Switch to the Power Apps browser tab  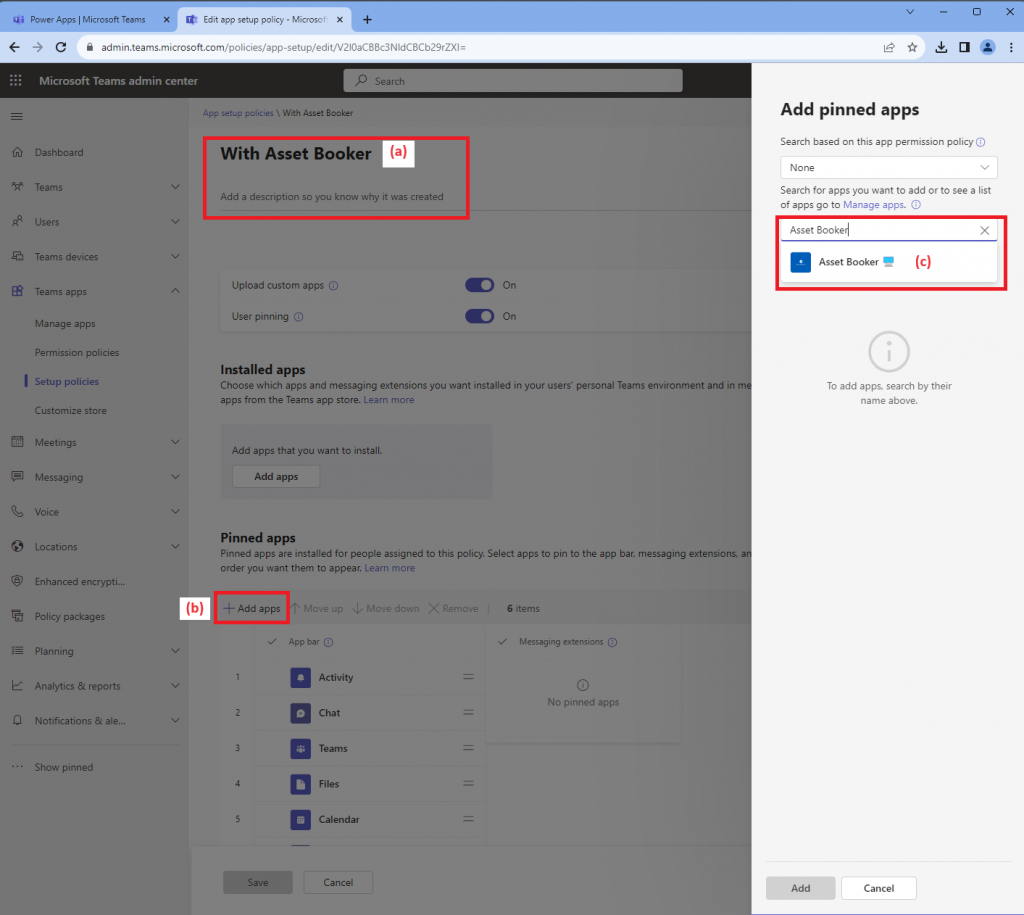(85, 18)
